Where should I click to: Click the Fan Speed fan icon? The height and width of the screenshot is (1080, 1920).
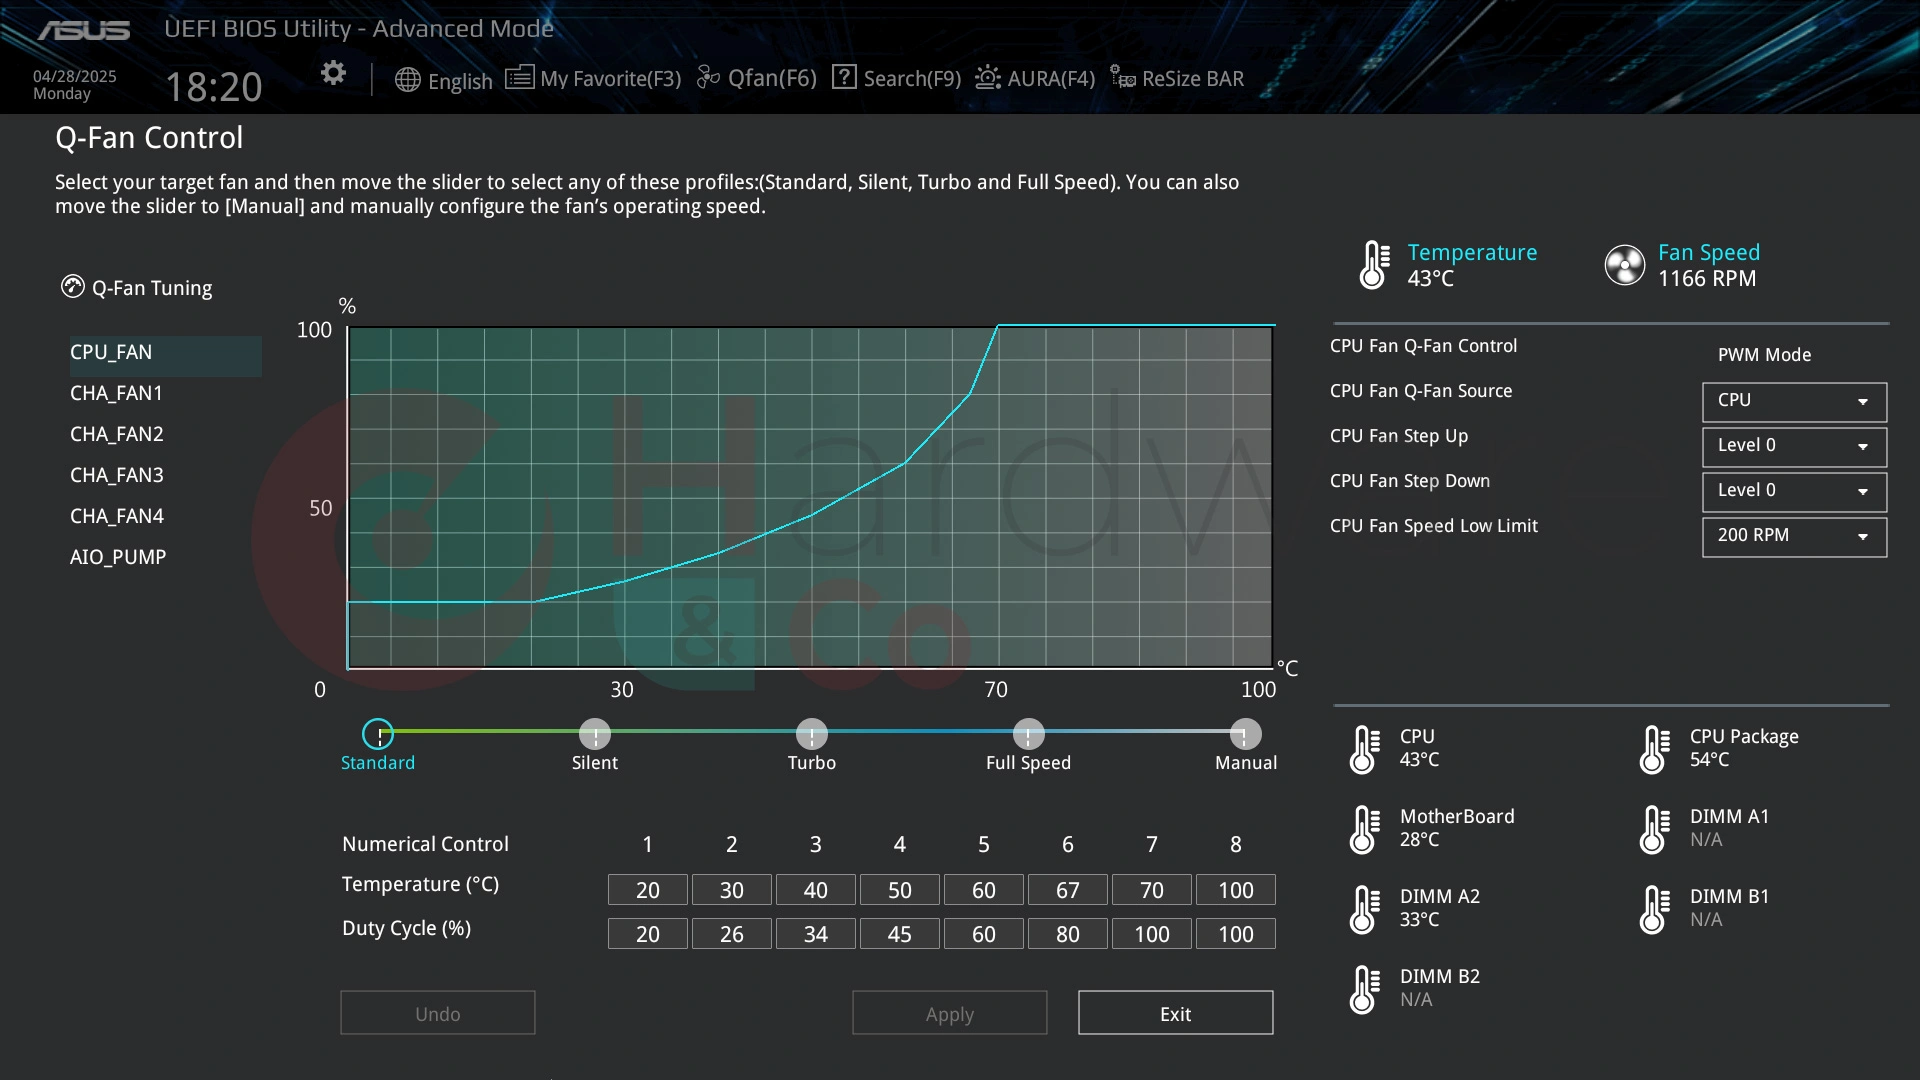click(x=1624, y=265)
